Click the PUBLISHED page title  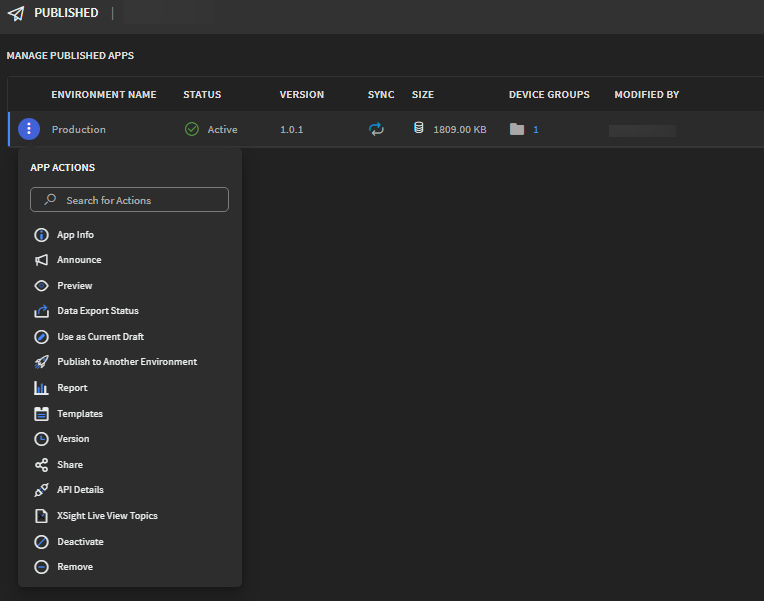[66, 13]
